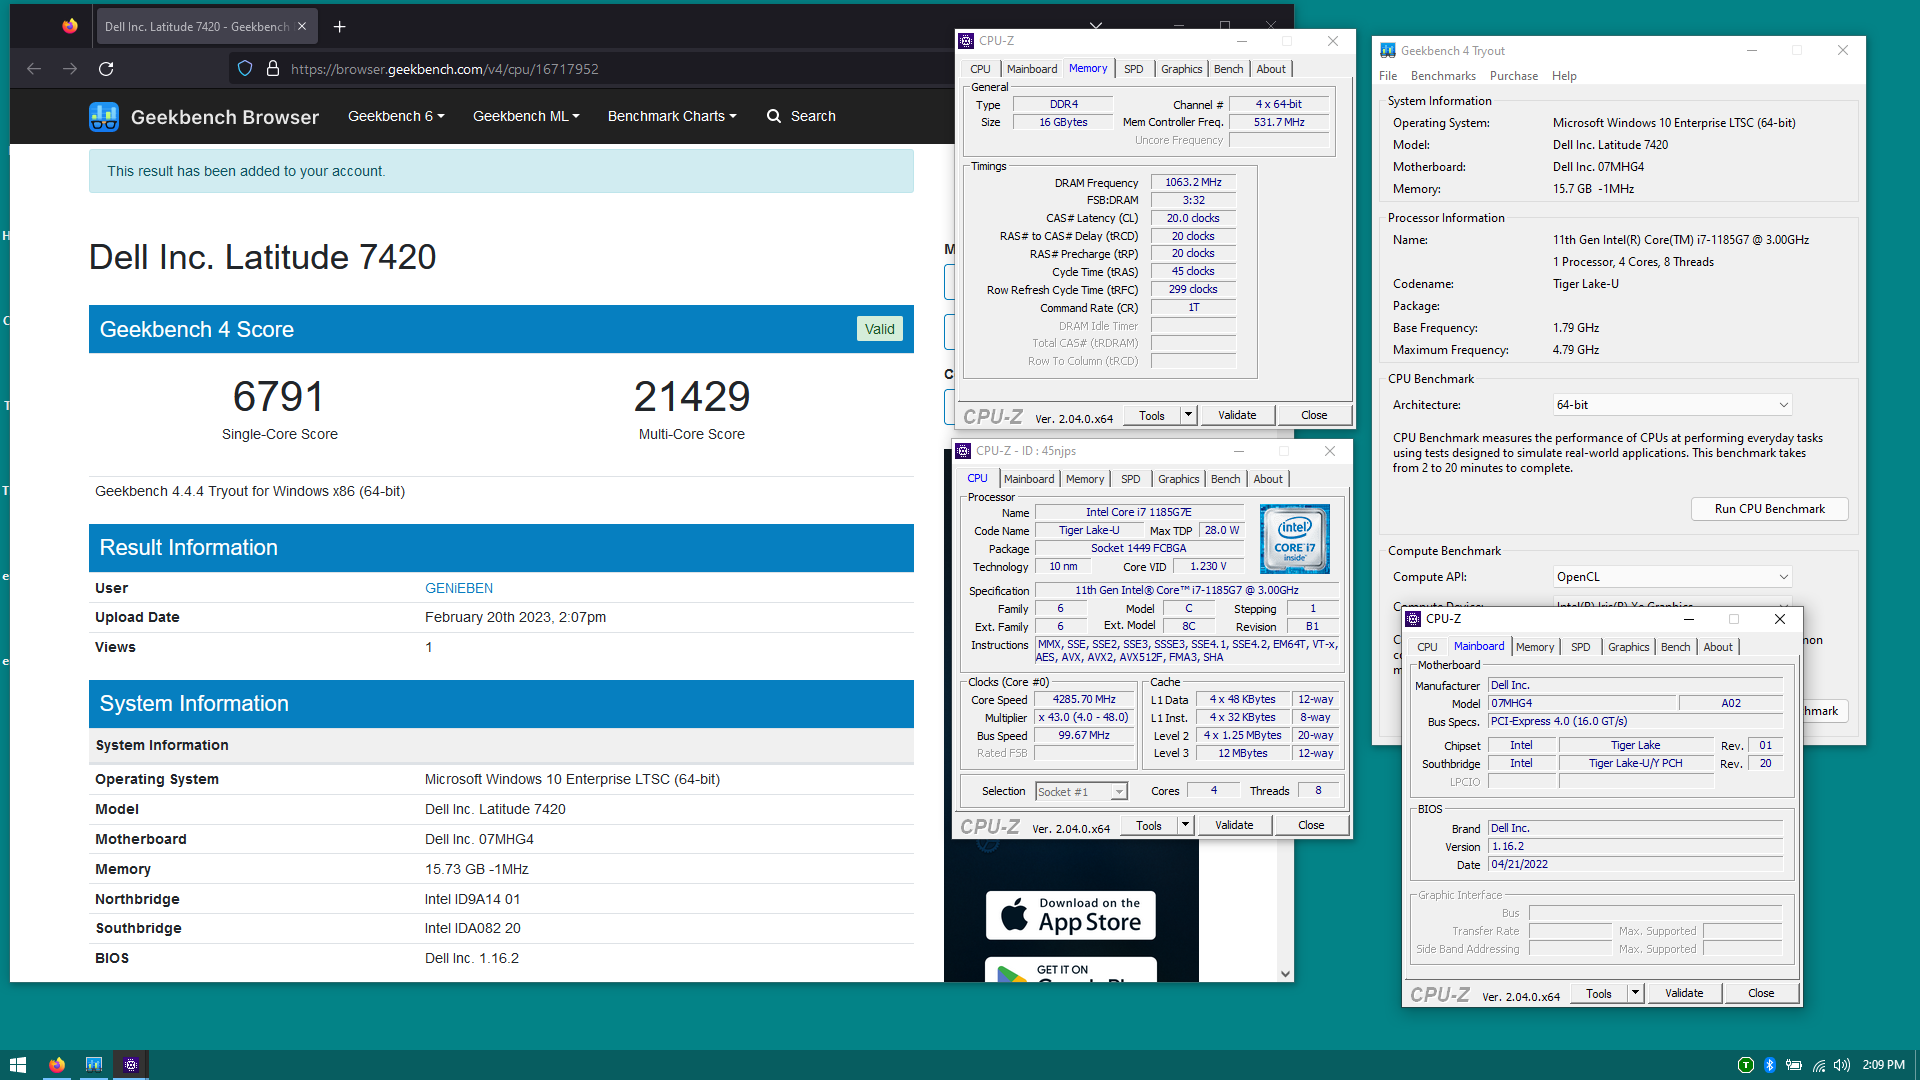The image size is (1920, 1080).
Task: Open the Architecture 64-bit dropdown
Action: tap(1672, 405)
